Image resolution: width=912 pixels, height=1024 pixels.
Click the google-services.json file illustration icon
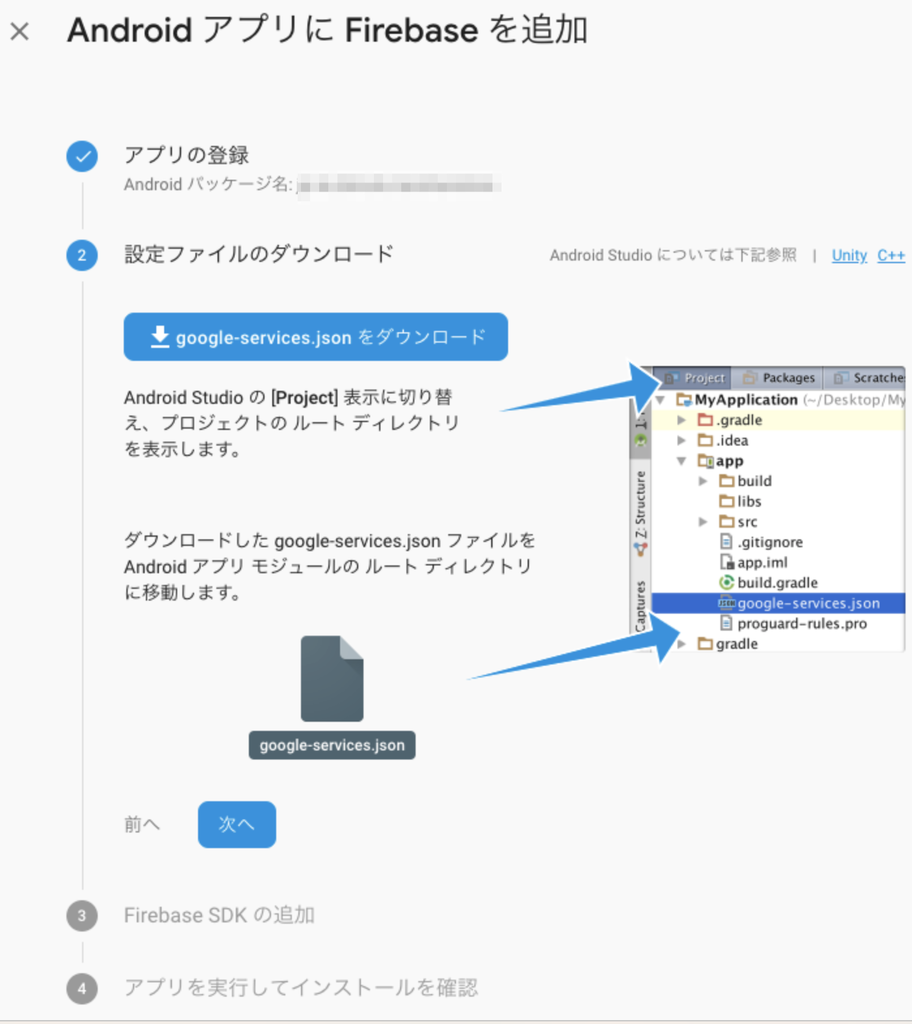332,679
